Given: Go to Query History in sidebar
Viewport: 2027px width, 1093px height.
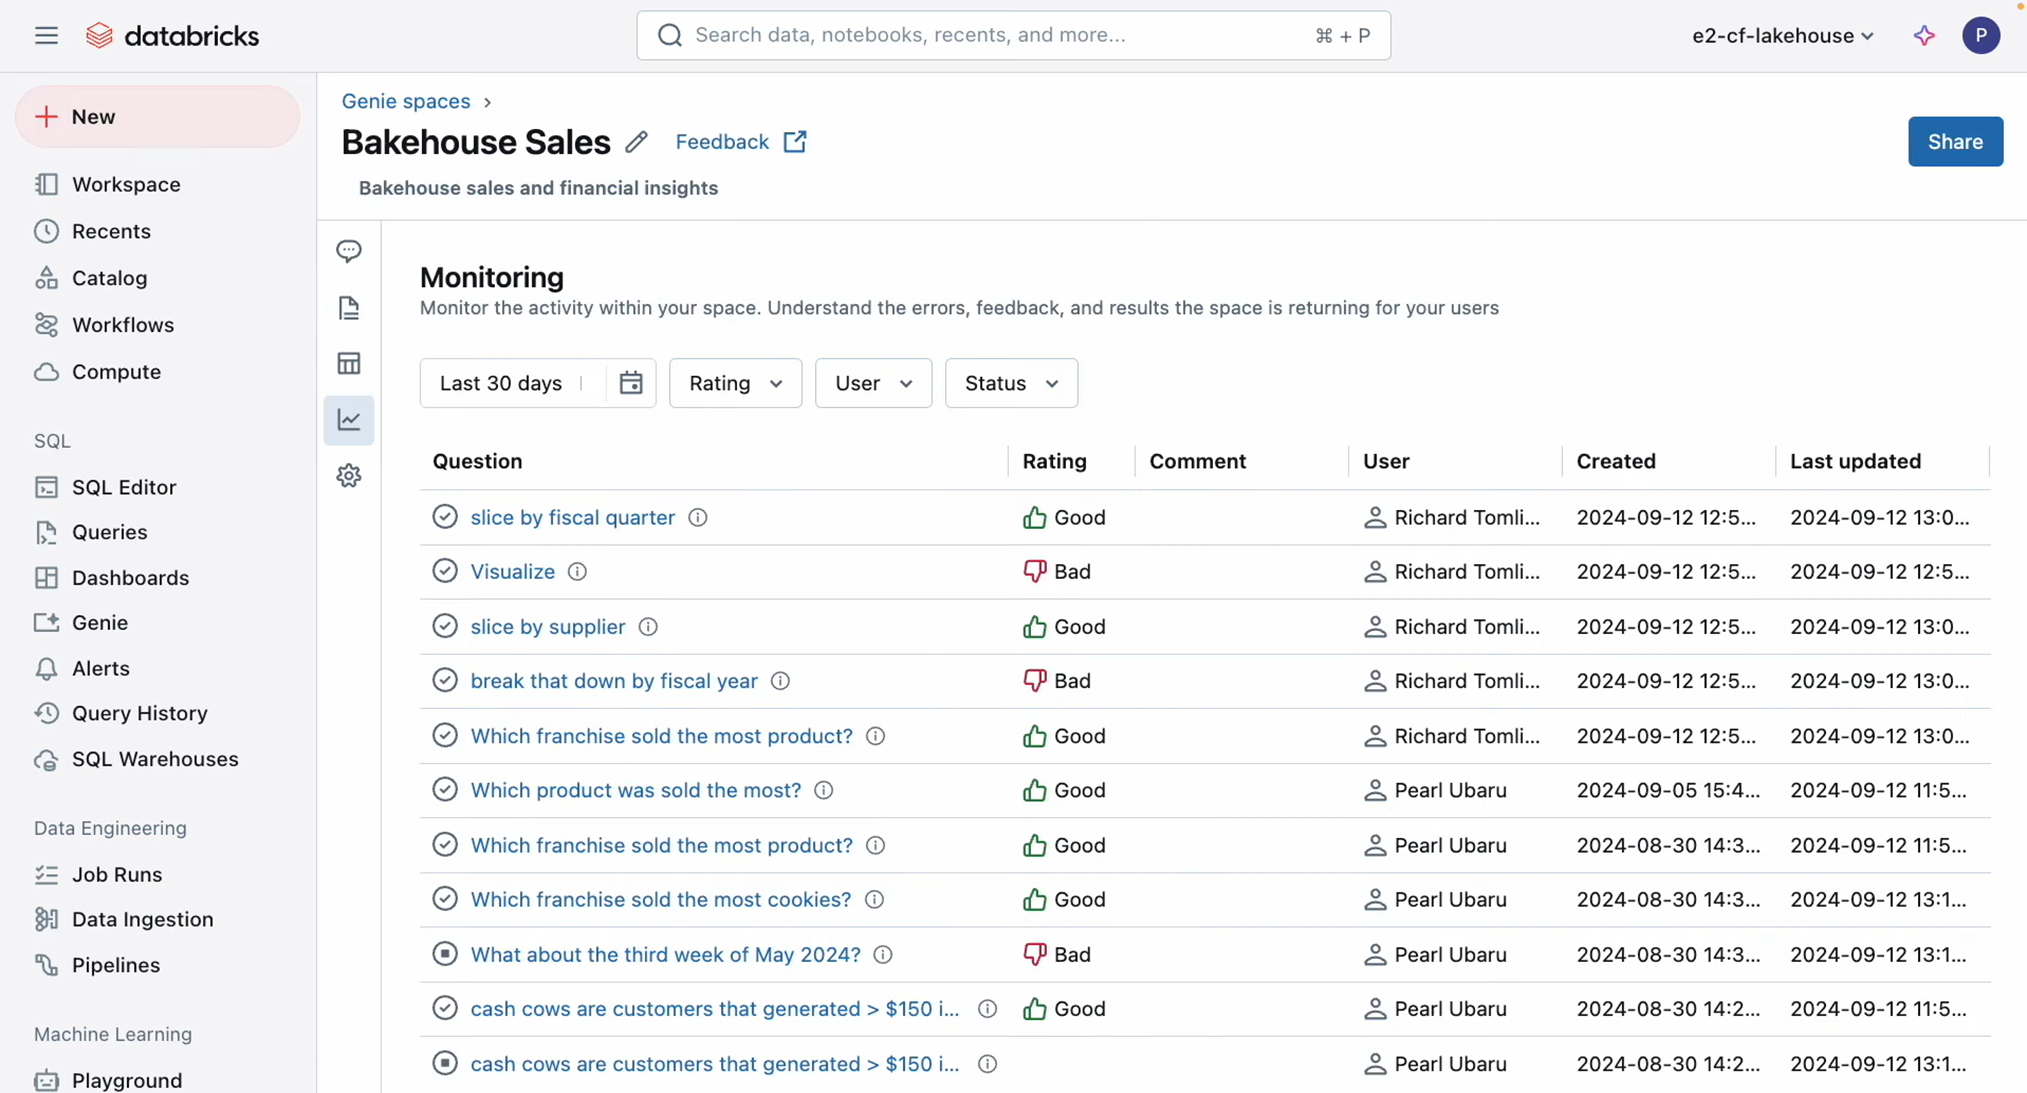Looking at the screenshot, I should click(139, 713).
